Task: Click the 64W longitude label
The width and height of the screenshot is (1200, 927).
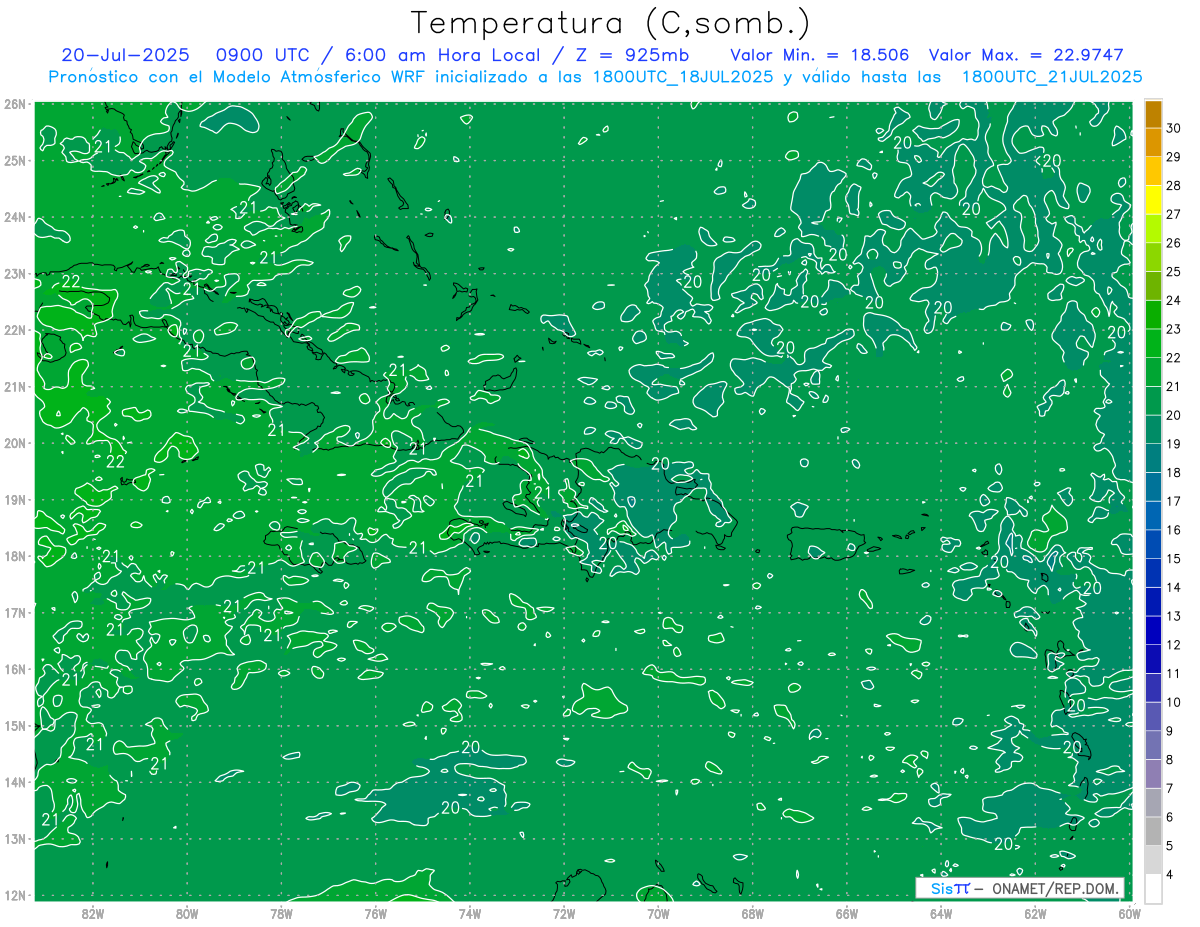Action: click(x=941, y=913)
